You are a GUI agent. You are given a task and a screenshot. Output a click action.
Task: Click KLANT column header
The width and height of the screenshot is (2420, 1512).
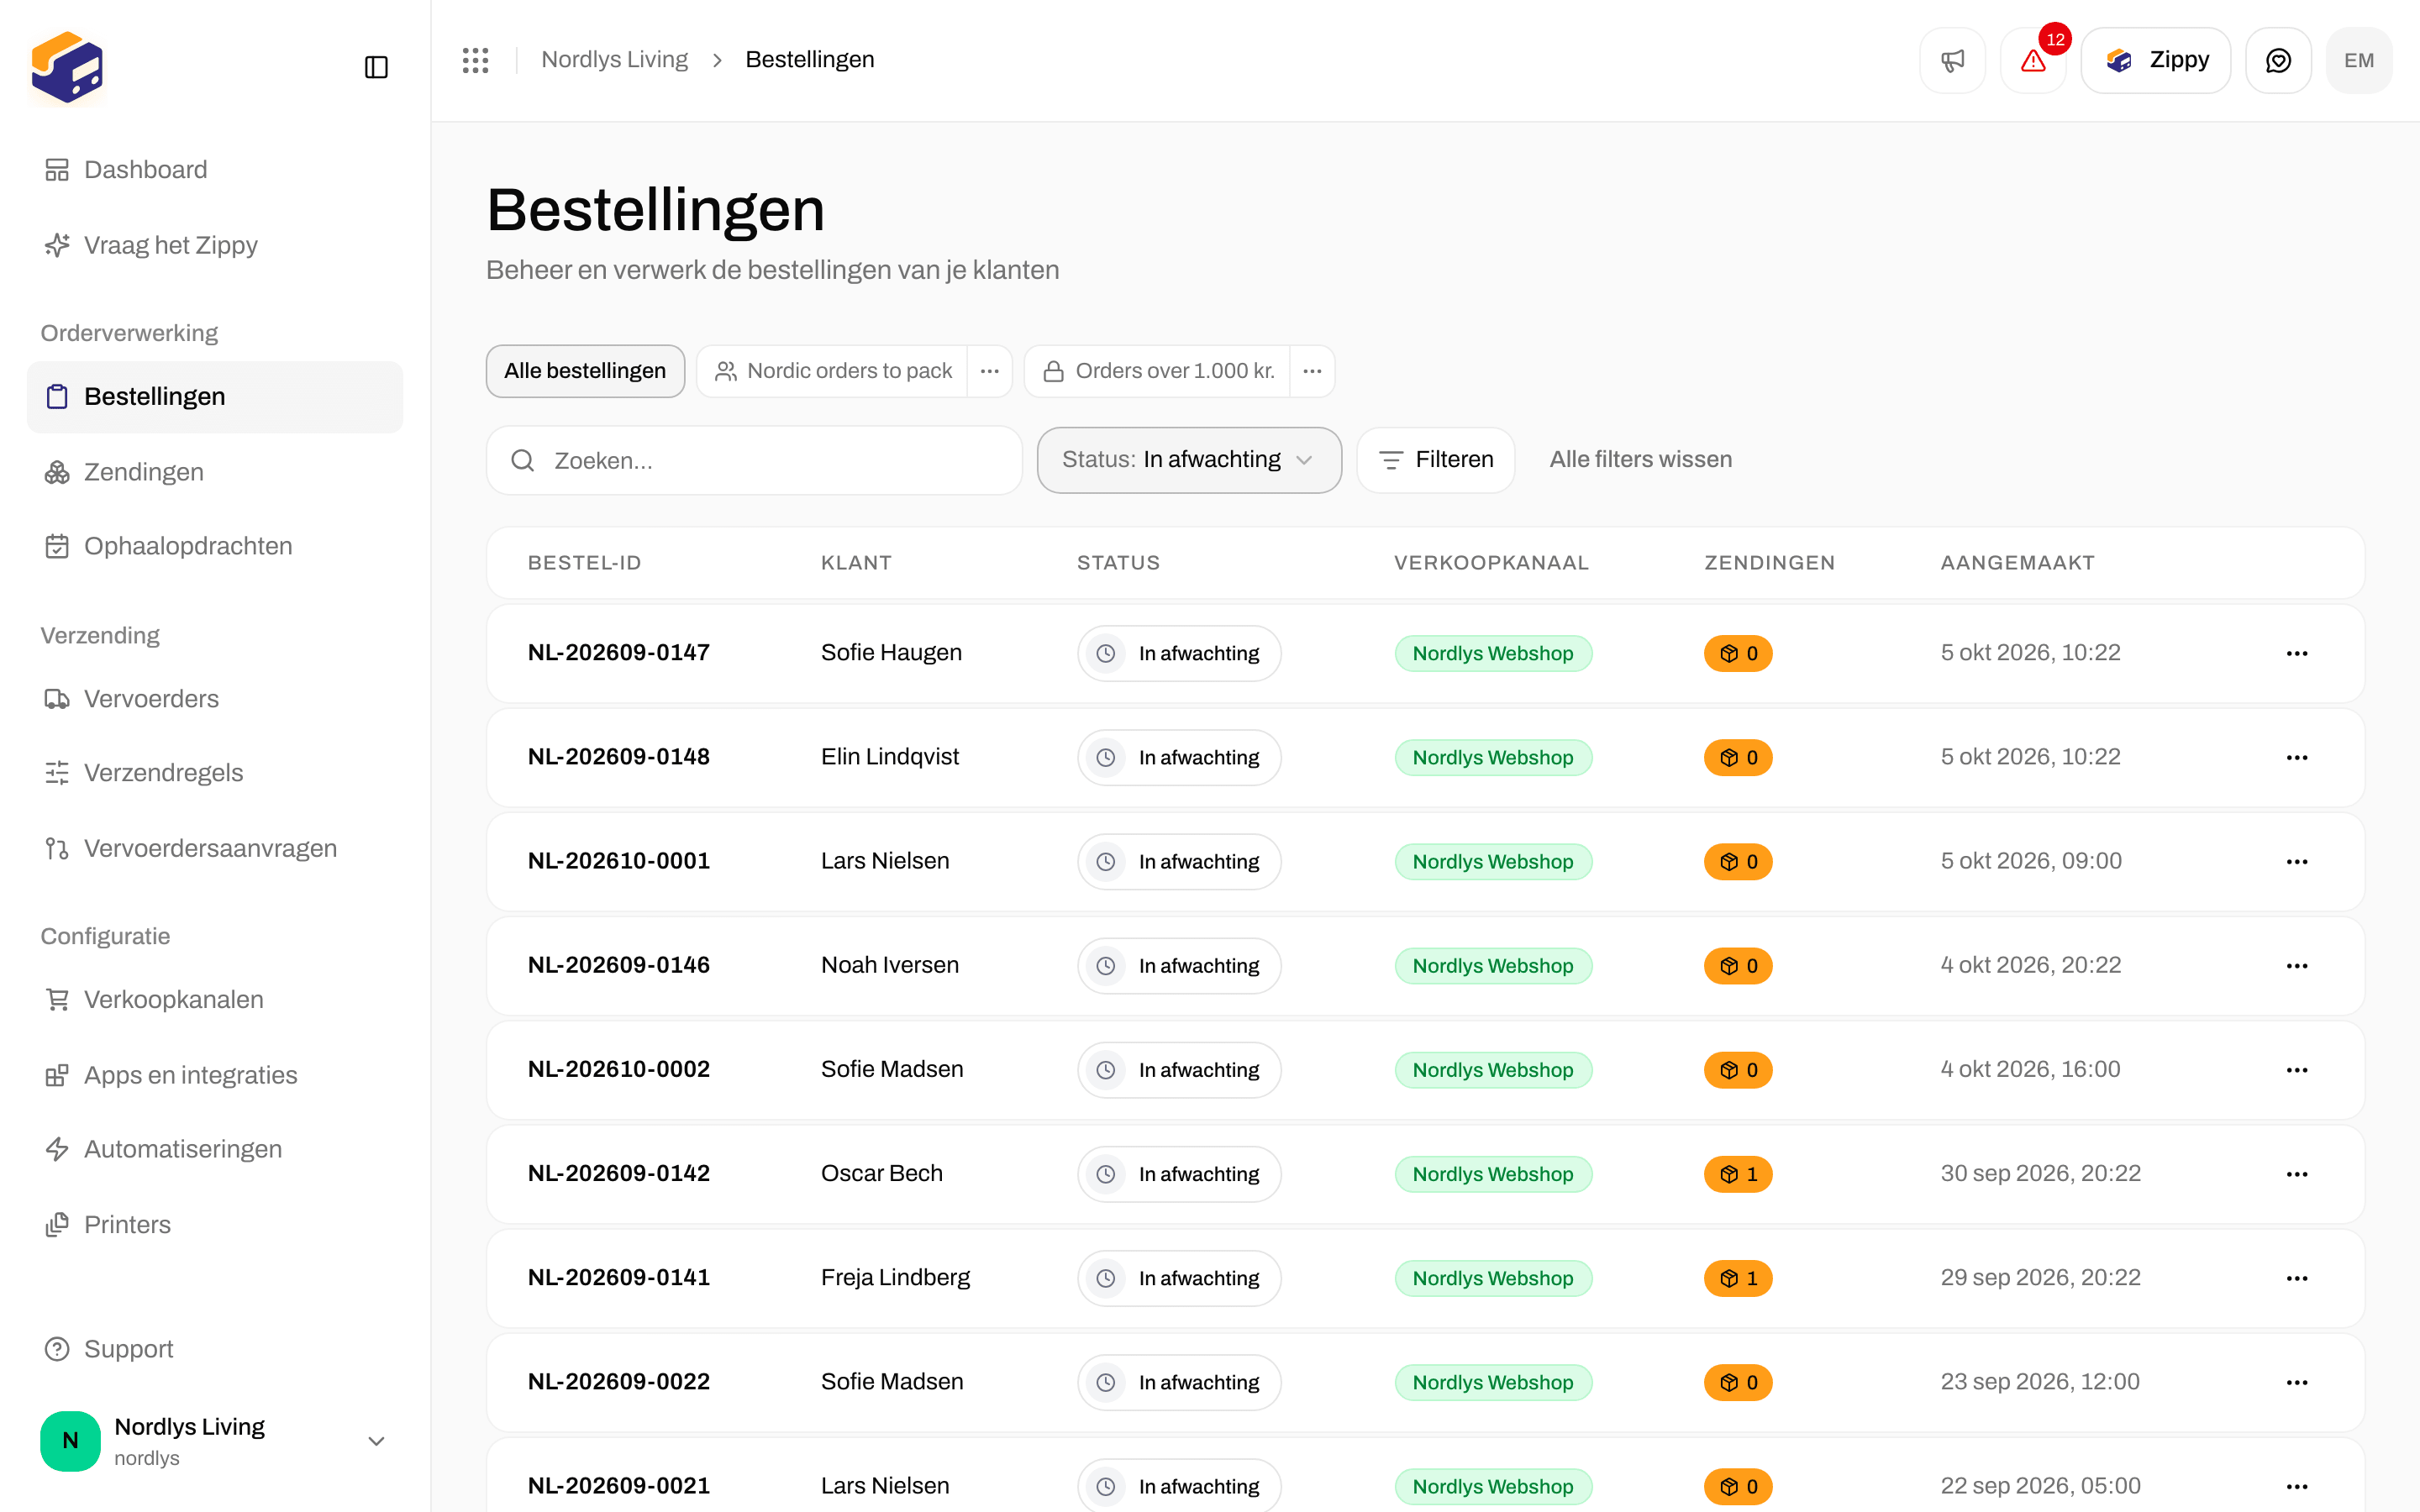click(856, 563)
